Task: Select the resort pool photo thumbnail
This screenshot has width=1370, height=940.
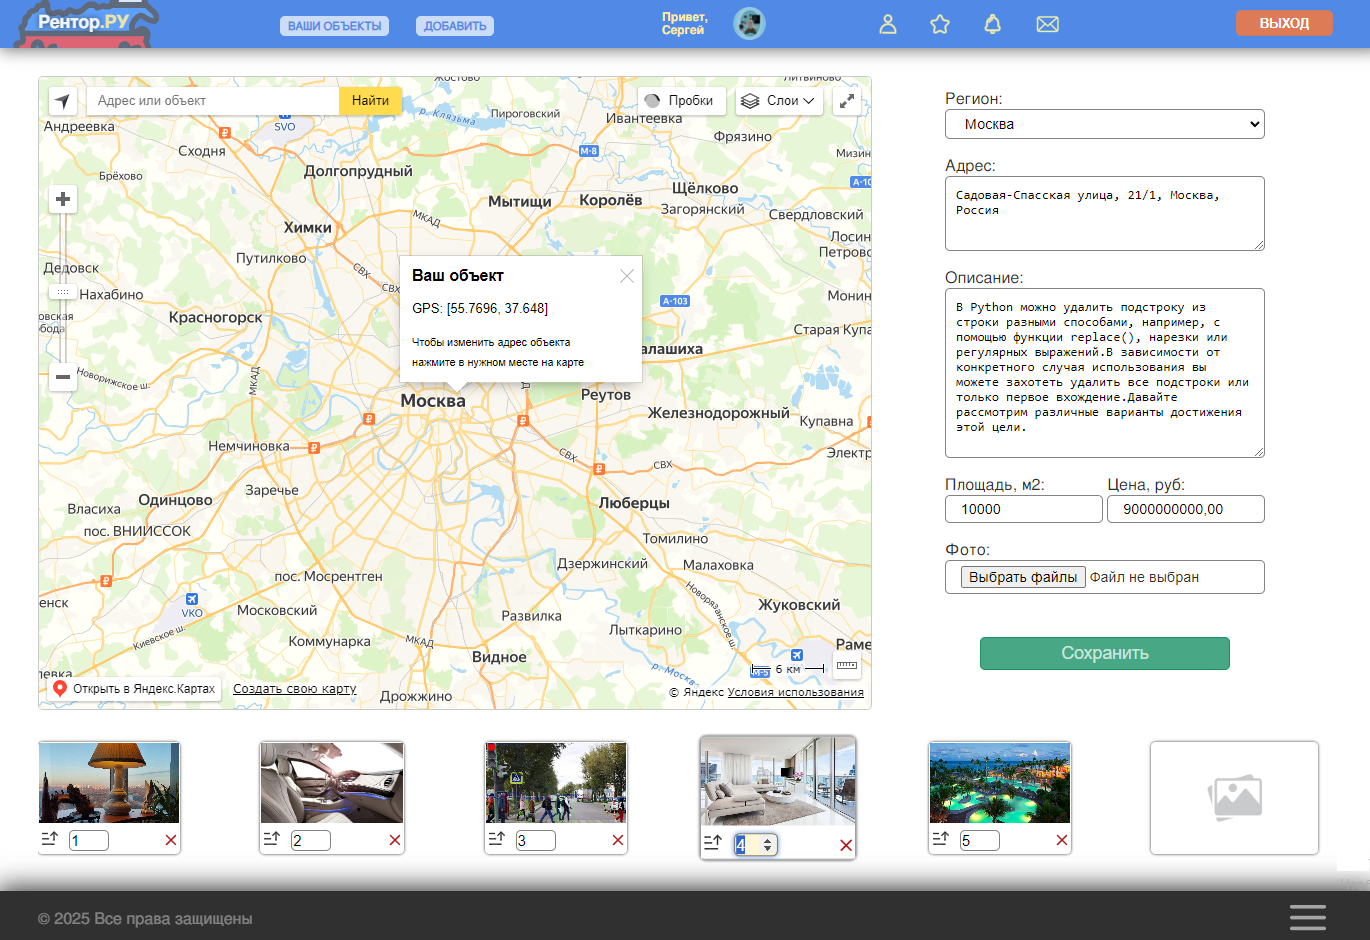Action: 1000,783
